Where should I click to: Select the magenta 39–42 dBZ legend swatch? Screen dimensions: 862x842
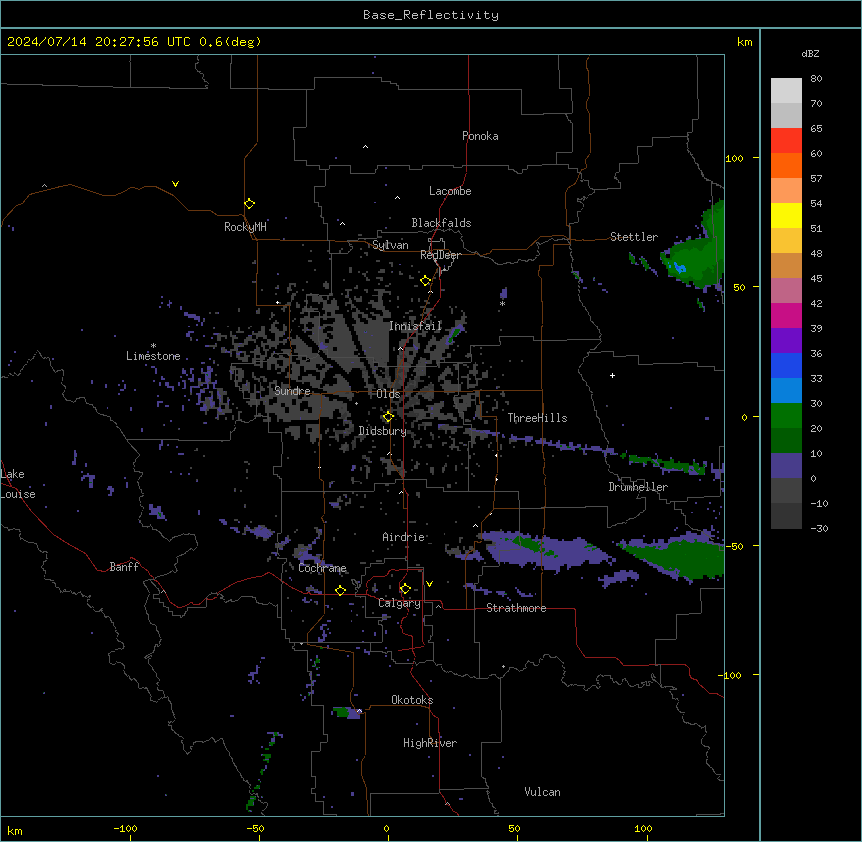pyautogui.click(x=786, y=315)
